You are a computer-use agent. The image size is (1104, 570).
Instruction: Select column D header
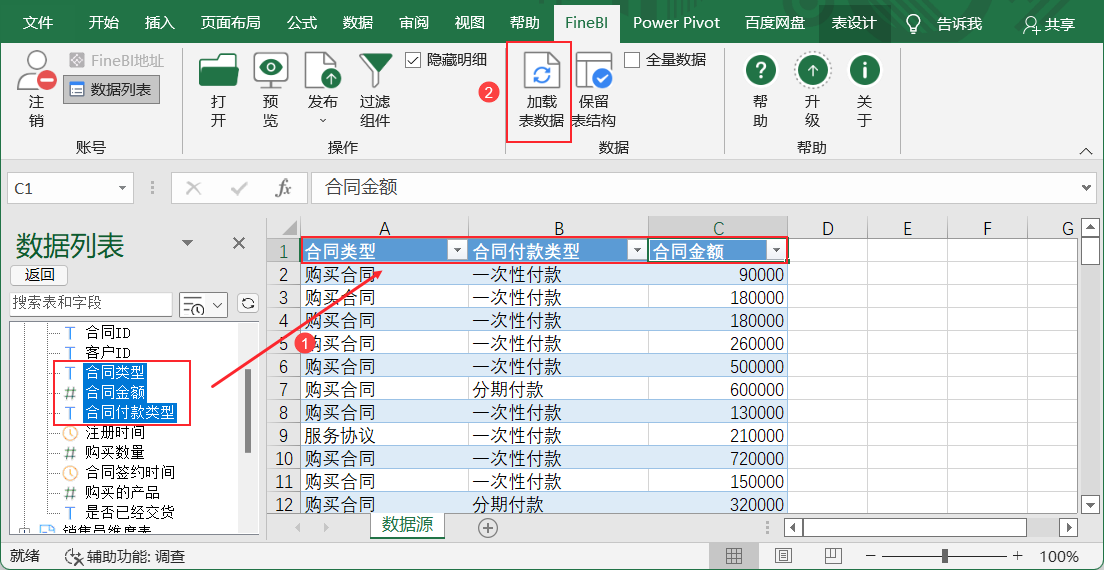point(827,228)
